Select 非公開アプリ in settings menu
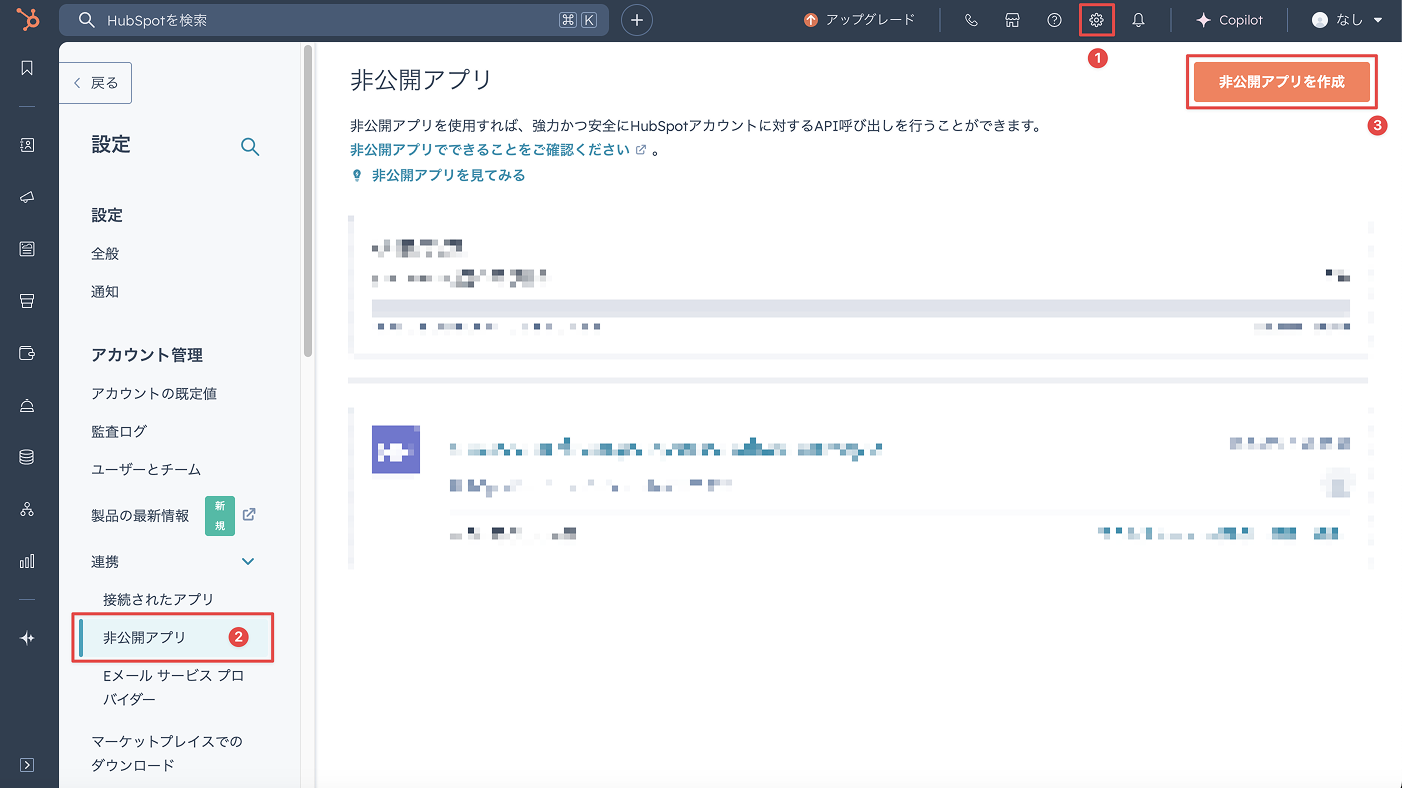The image size is (1402, 788). click(145, 637)
